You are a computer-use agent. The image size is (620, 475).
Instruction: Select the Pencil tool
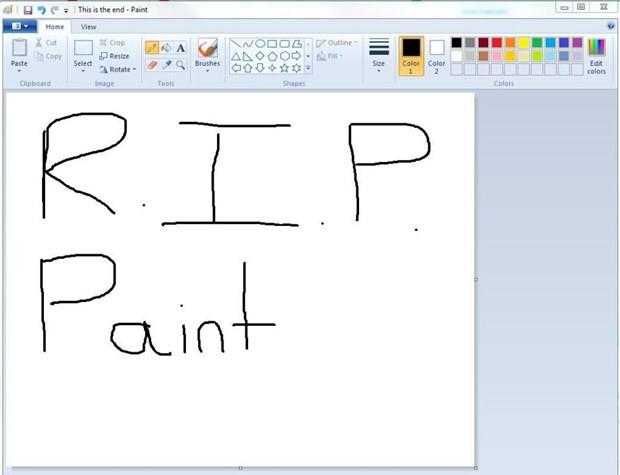click(x=152, y=47)
